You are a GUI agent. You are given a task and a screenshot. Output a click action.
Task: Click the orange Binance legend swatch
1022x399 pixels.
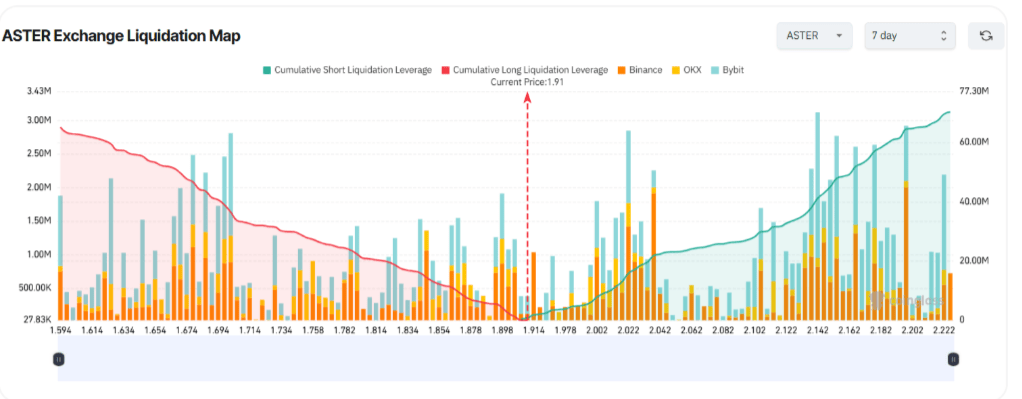pos(621,70)
